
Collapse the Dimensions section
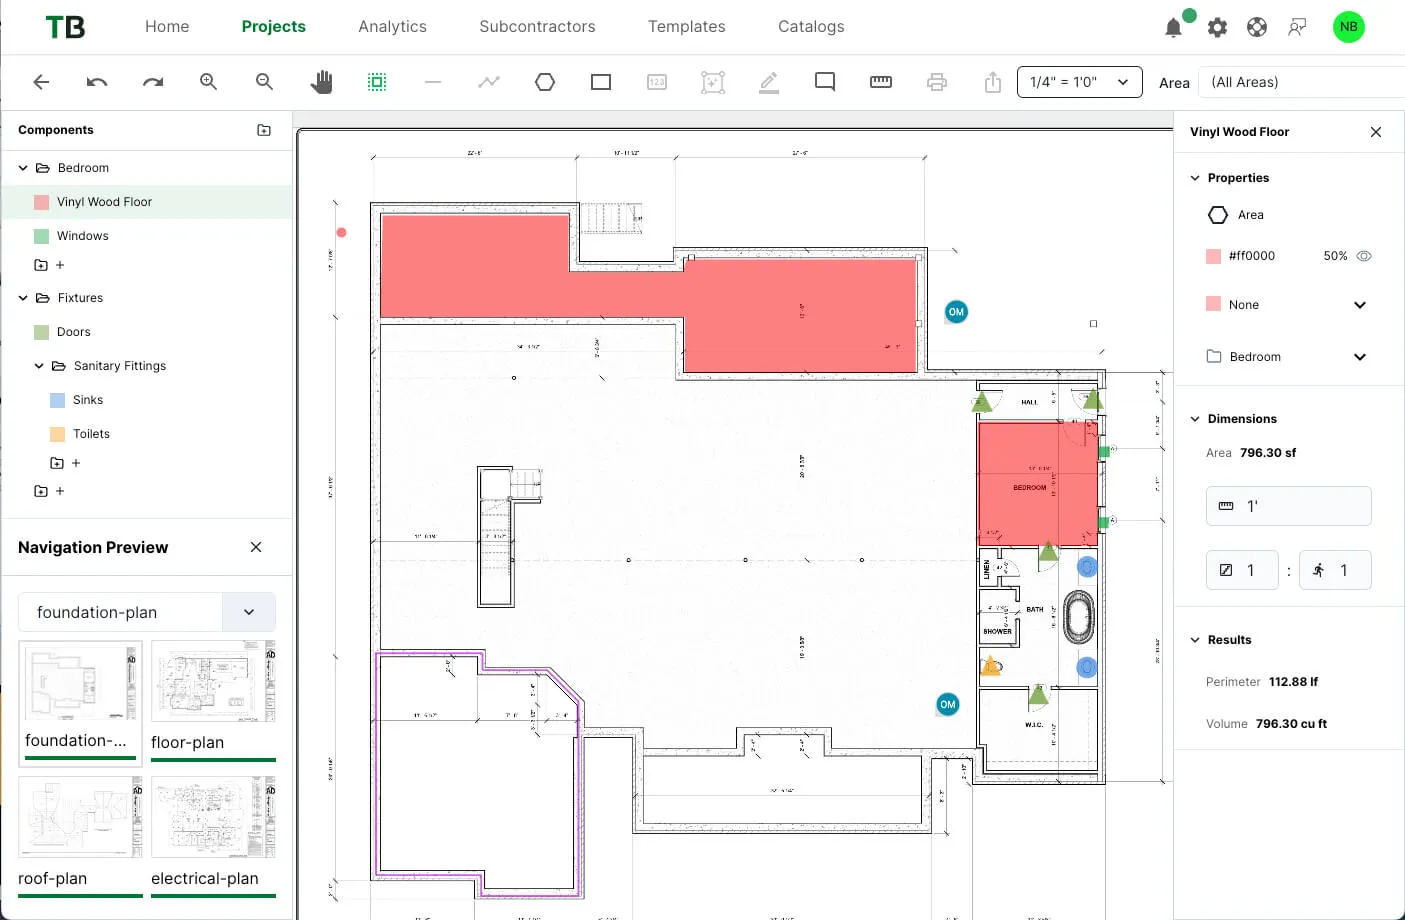click(1195, 418)
